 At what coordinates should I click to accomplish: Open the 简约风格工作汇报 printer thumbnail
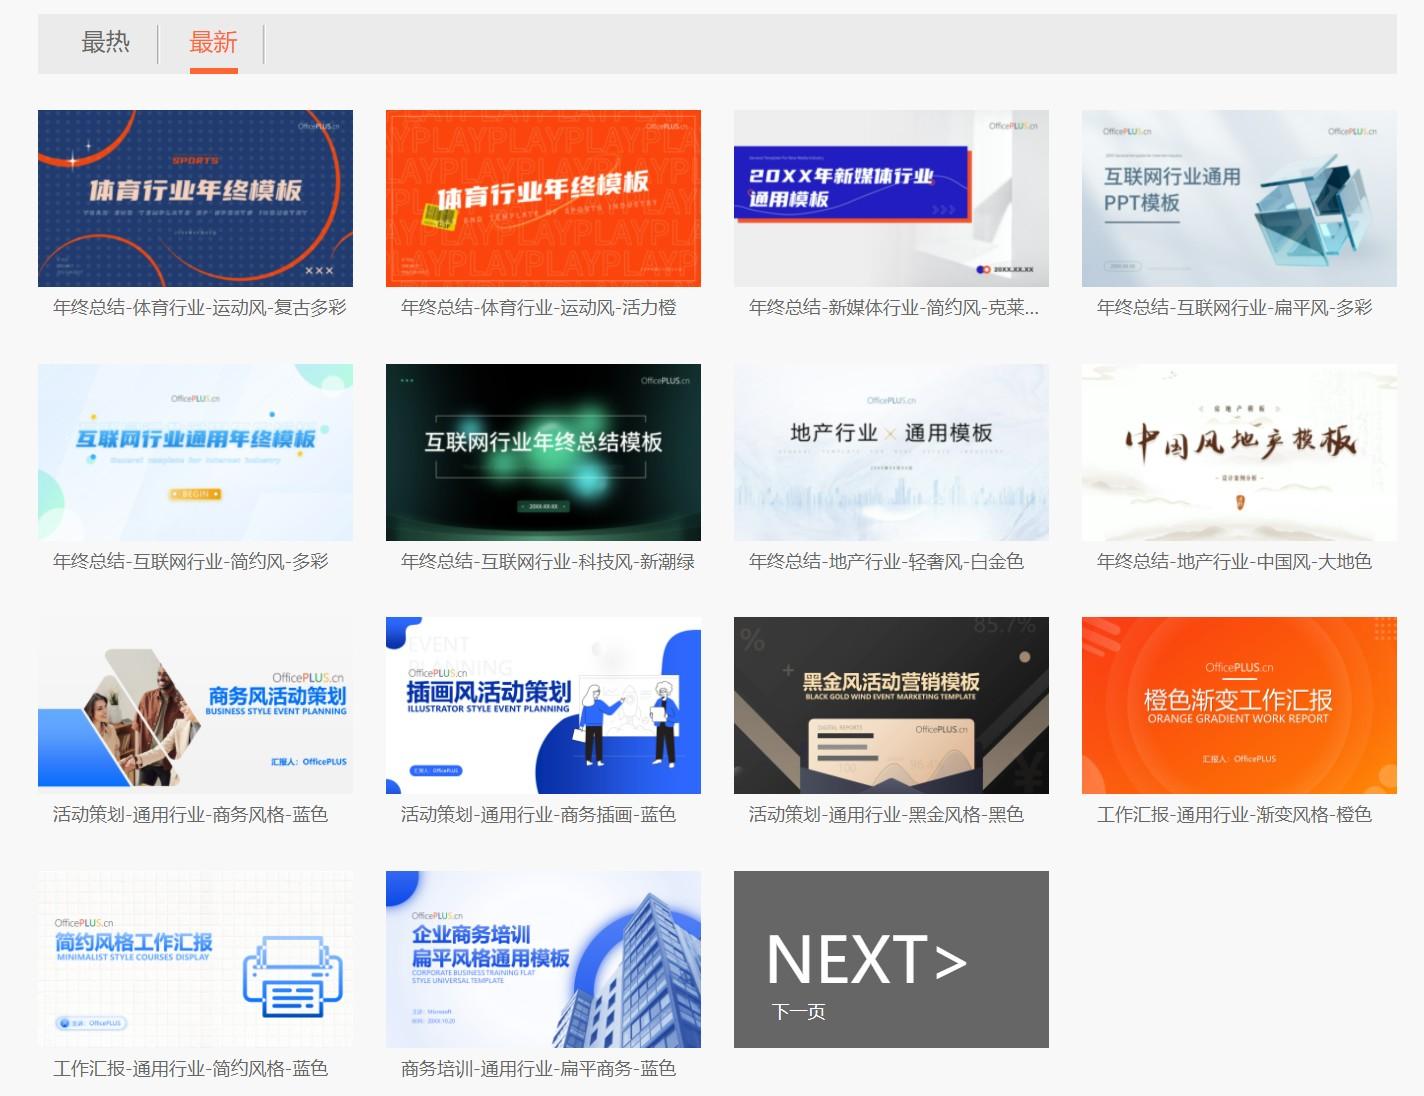(x=195, y=959)
